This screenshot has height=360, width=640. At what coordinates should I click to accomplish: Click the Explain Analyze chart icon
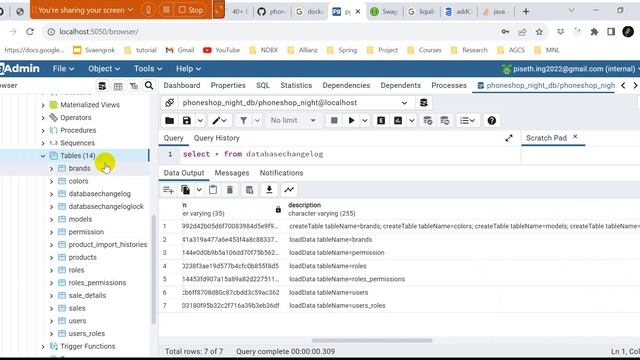398,120
